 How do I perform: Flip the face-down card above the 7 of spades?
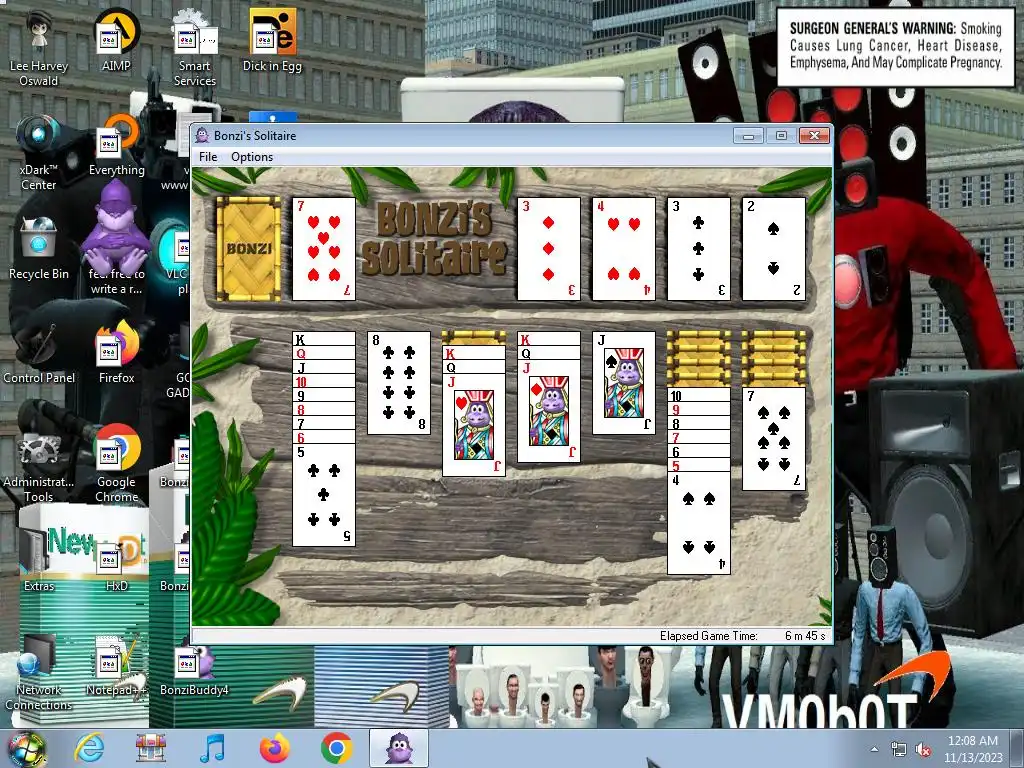pyautogui.click(x=774, y=380)
